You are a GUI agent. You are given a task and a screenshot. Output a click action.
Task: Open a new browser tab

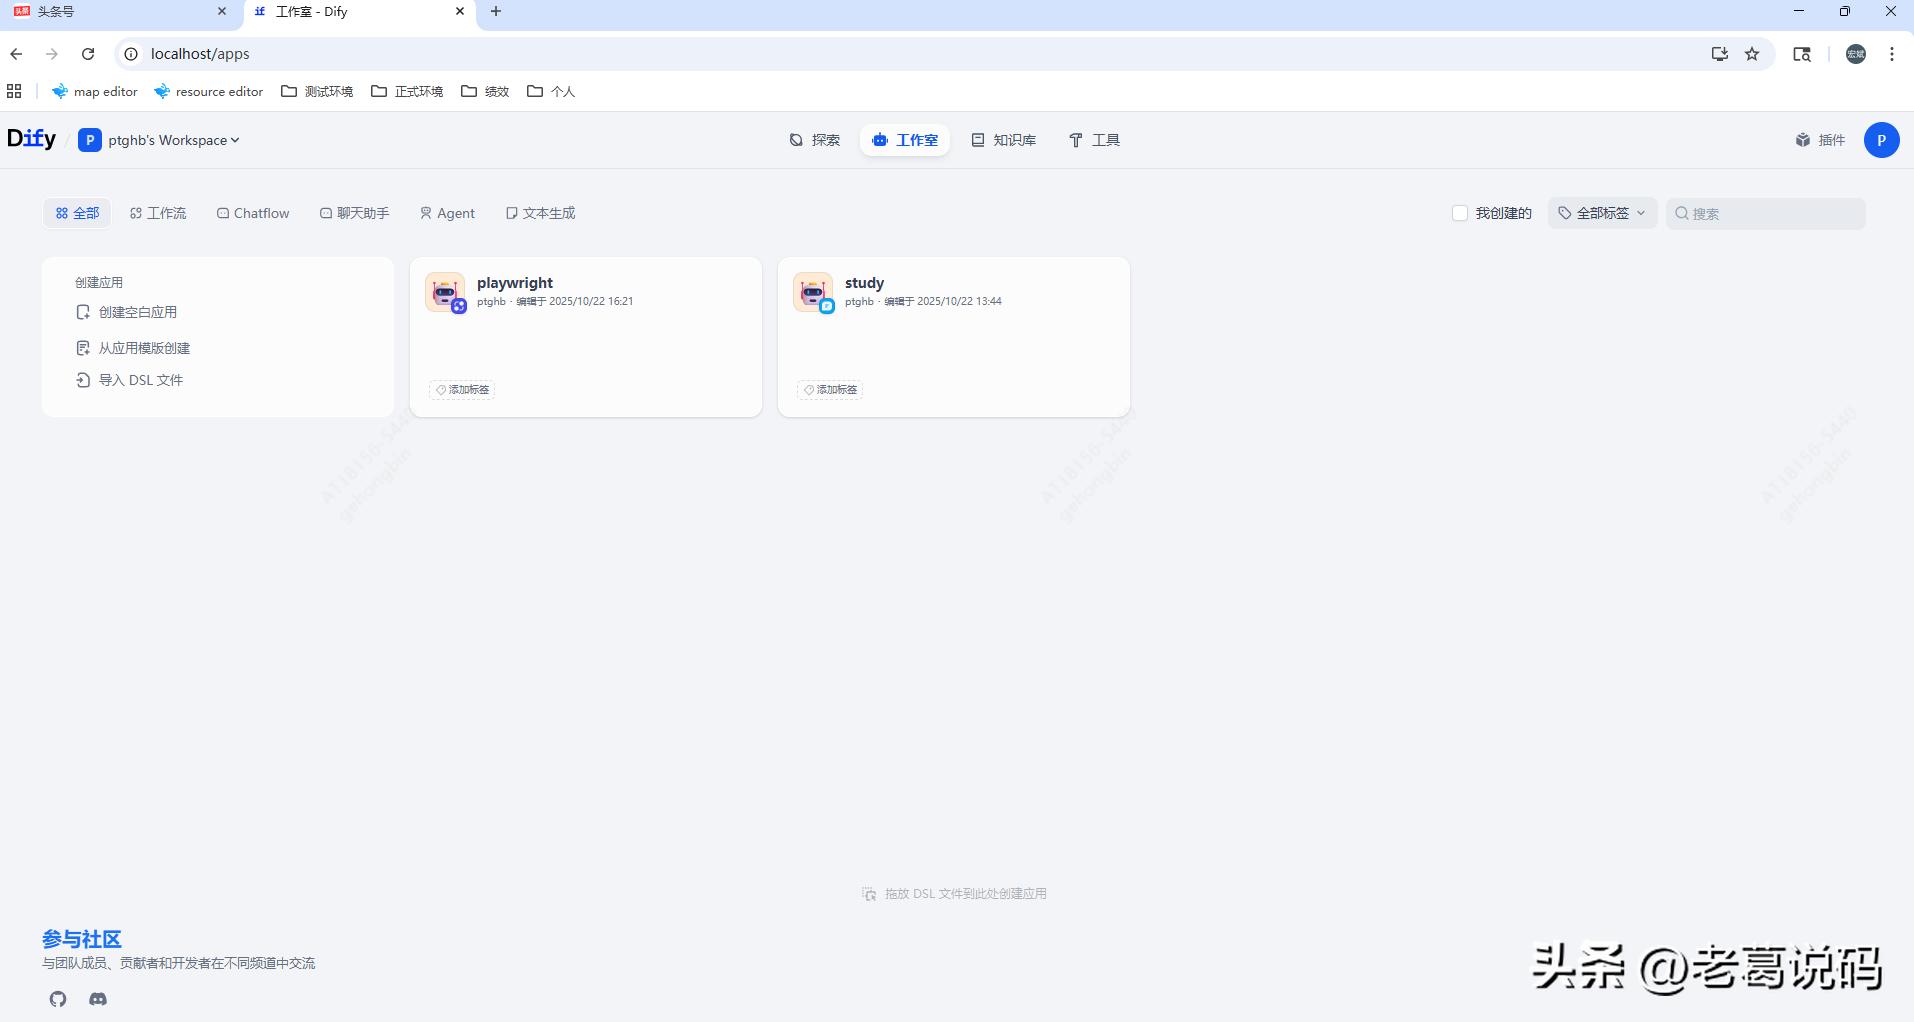(496, 12)
